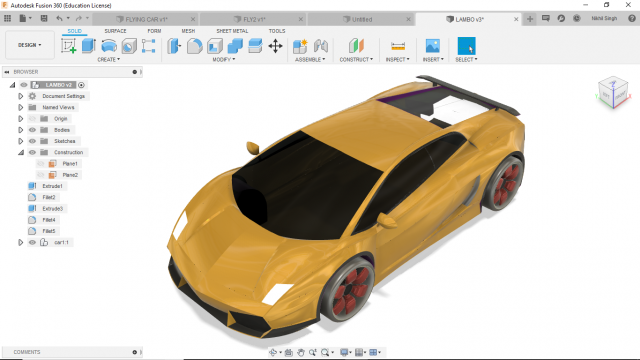Open the Joint tool
The height and width of the screenshot is (360, 640).
tap(321, 46)
